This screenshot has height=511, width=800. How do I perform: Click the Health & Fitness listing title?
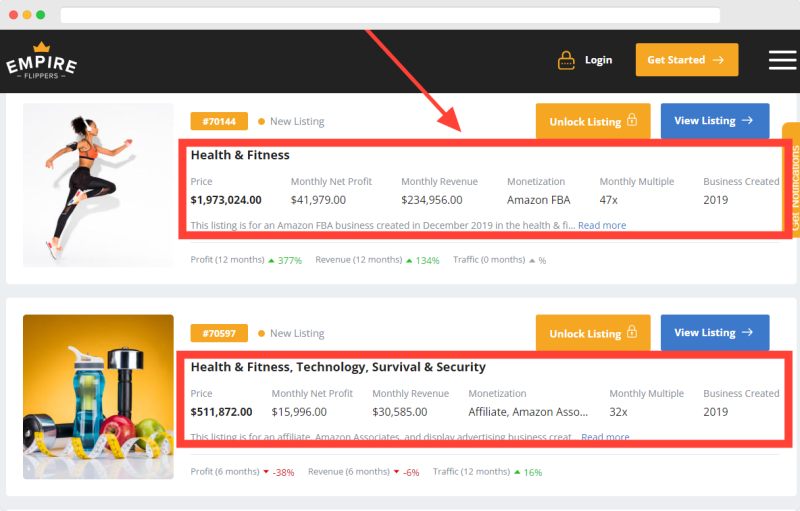click(240, 155)
